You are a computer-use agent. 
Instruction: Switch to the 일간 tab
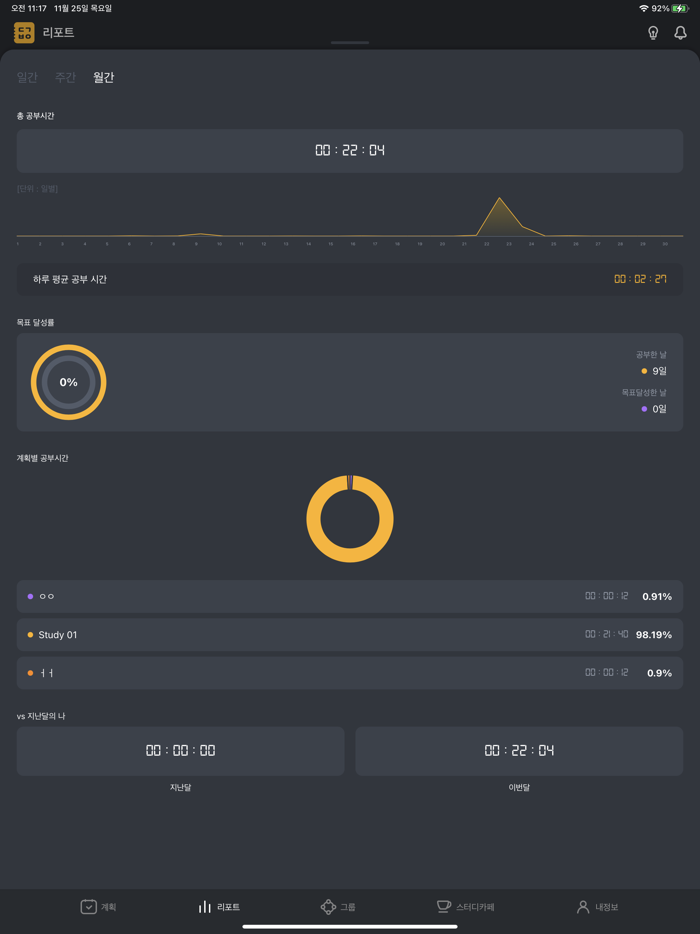click(x=27, y=77)
